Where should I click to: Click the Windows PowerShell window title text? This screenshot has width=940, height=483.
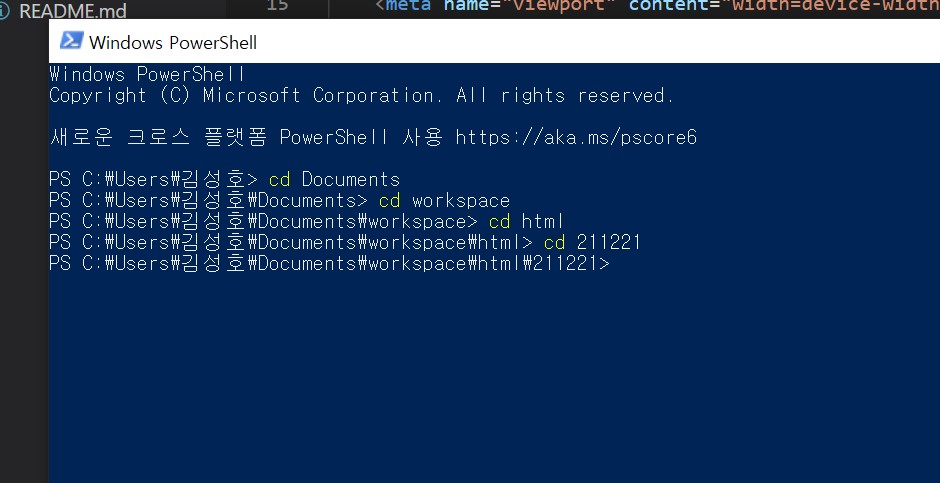(173, 43)
